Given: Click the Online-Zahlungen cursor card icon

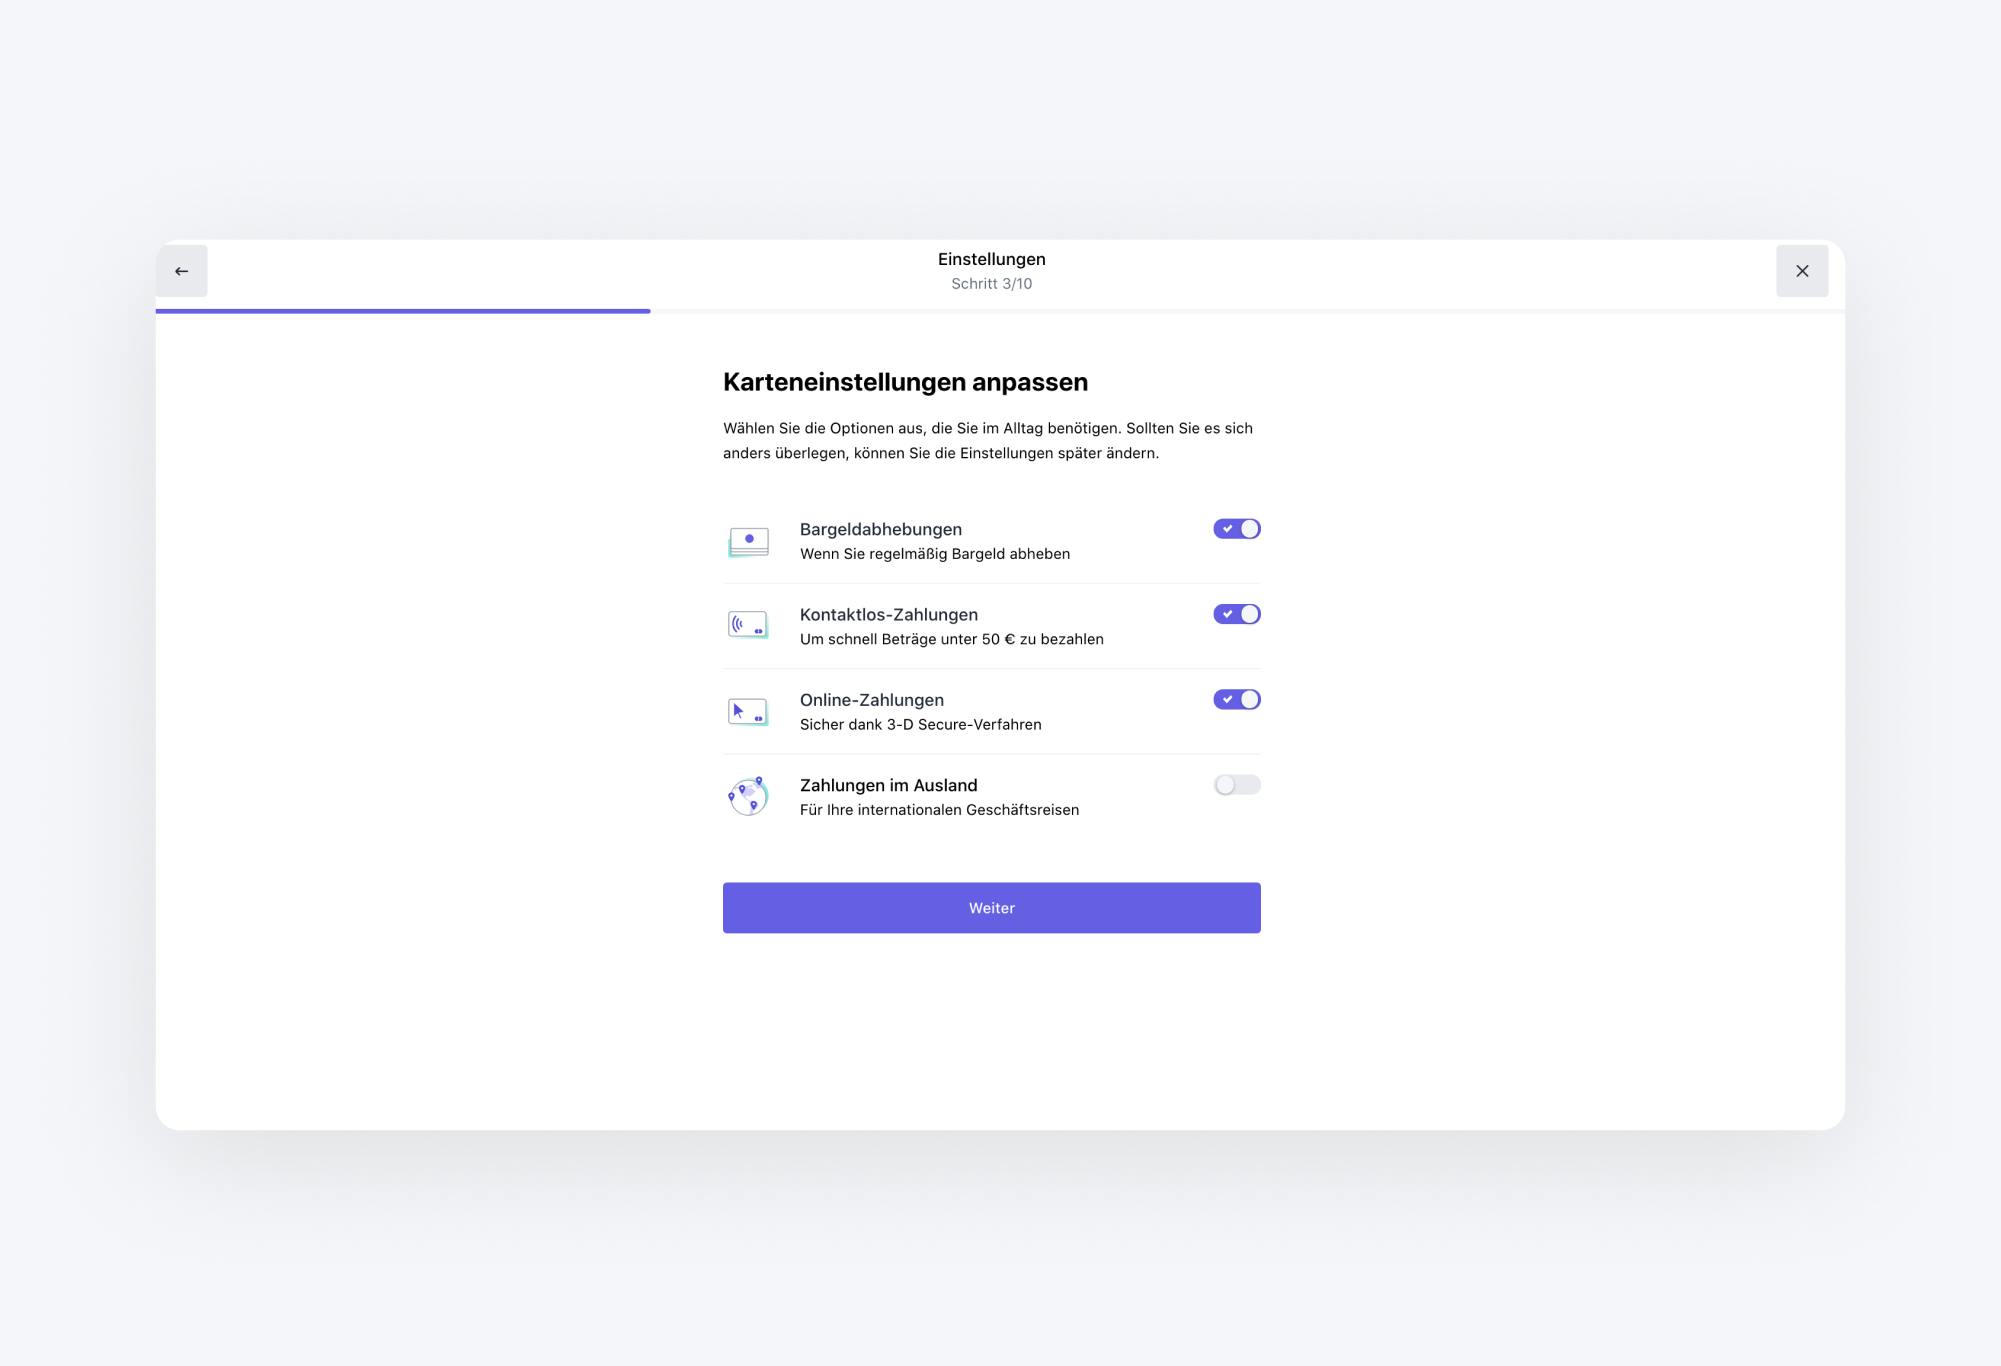Looking at the screenshot, I should click(x=748, y=711).
